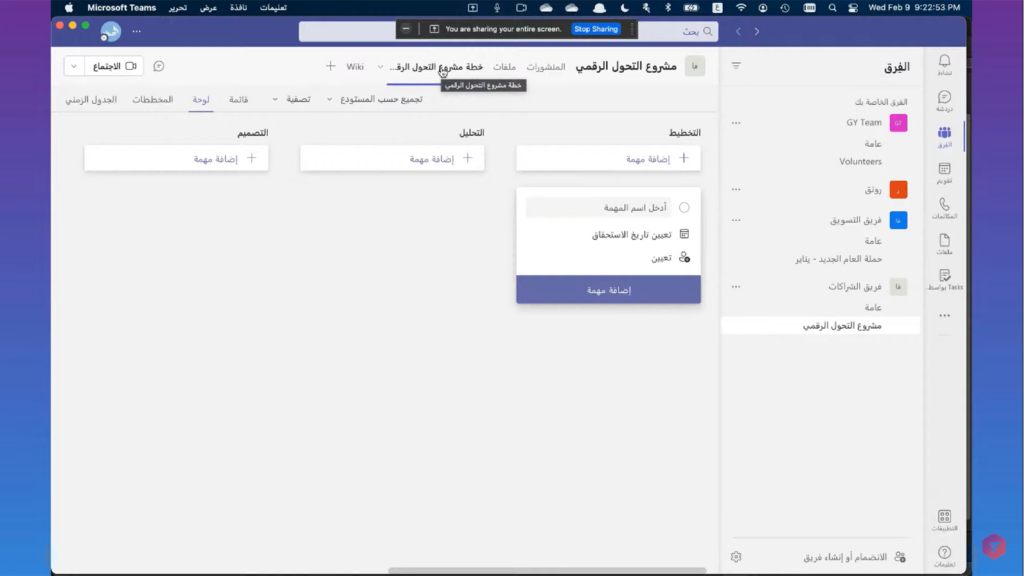Add a new tab with plus icon
Screen dimensions: 1024x576
tap(330, 66)
